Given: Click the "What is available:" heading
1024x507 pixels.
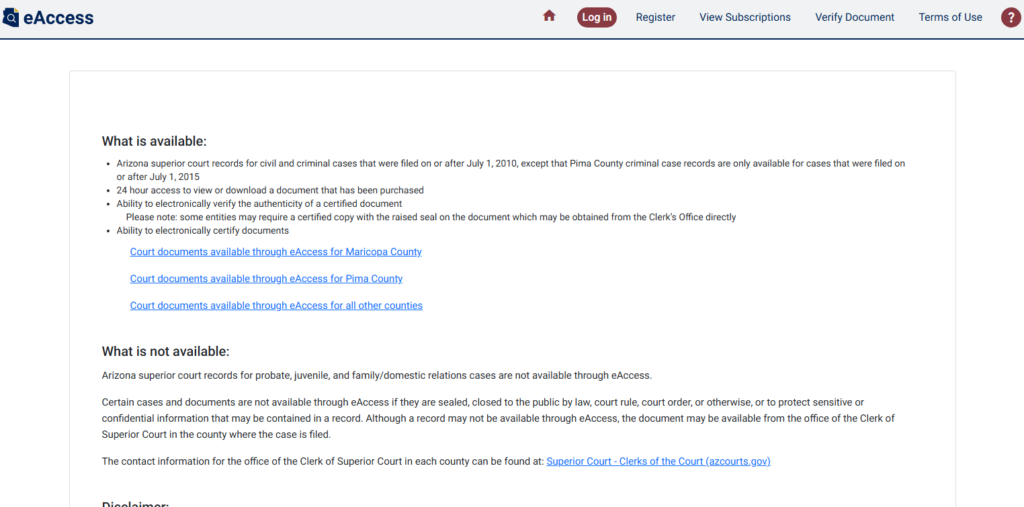Looking at the screenshot, I should point(154,141).
